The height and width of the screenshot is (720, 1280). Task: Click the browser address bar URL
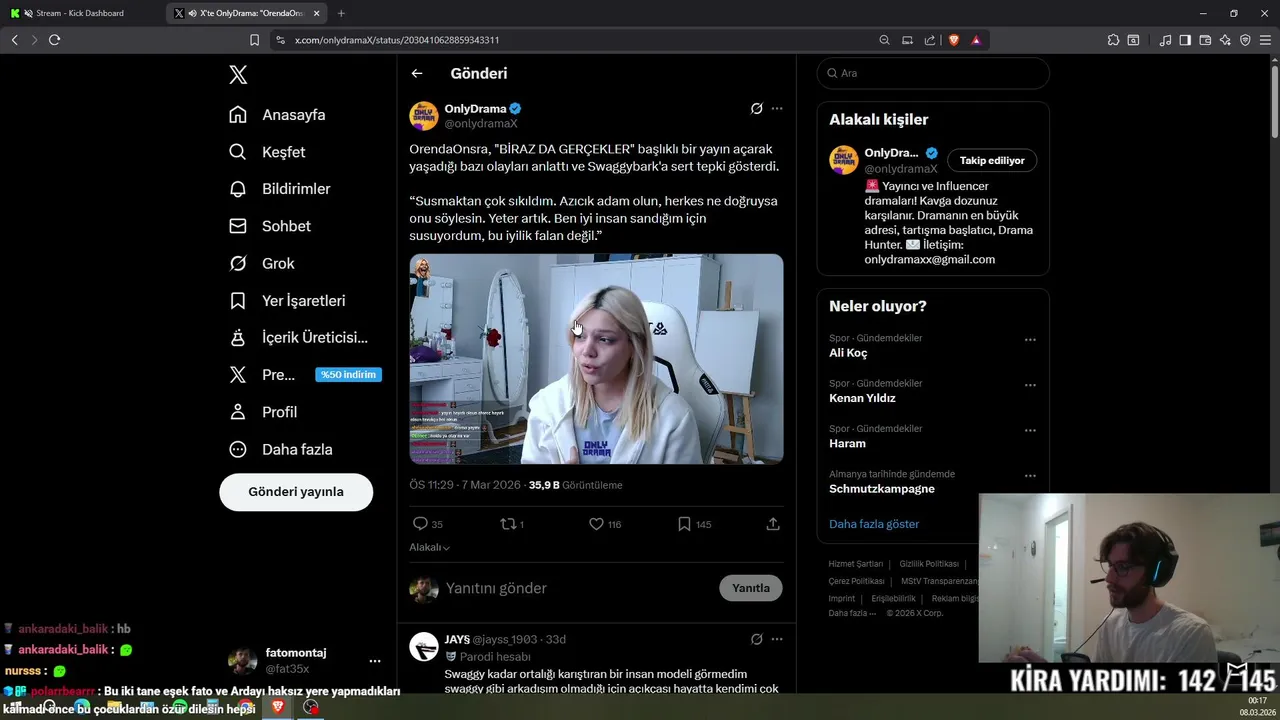tap(397, 40)
